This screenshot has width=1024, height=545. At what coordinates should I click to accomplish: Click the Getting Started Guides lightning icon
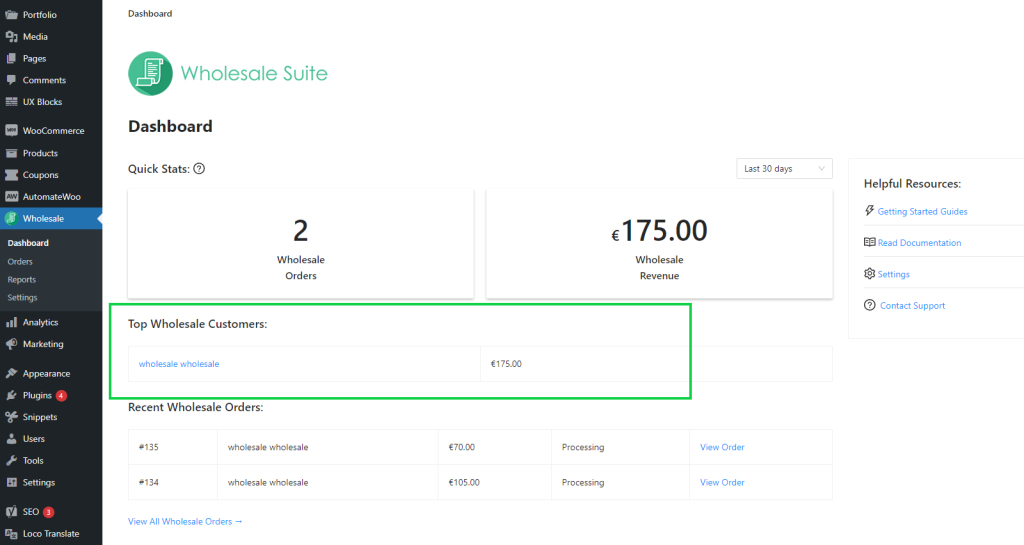869,211
